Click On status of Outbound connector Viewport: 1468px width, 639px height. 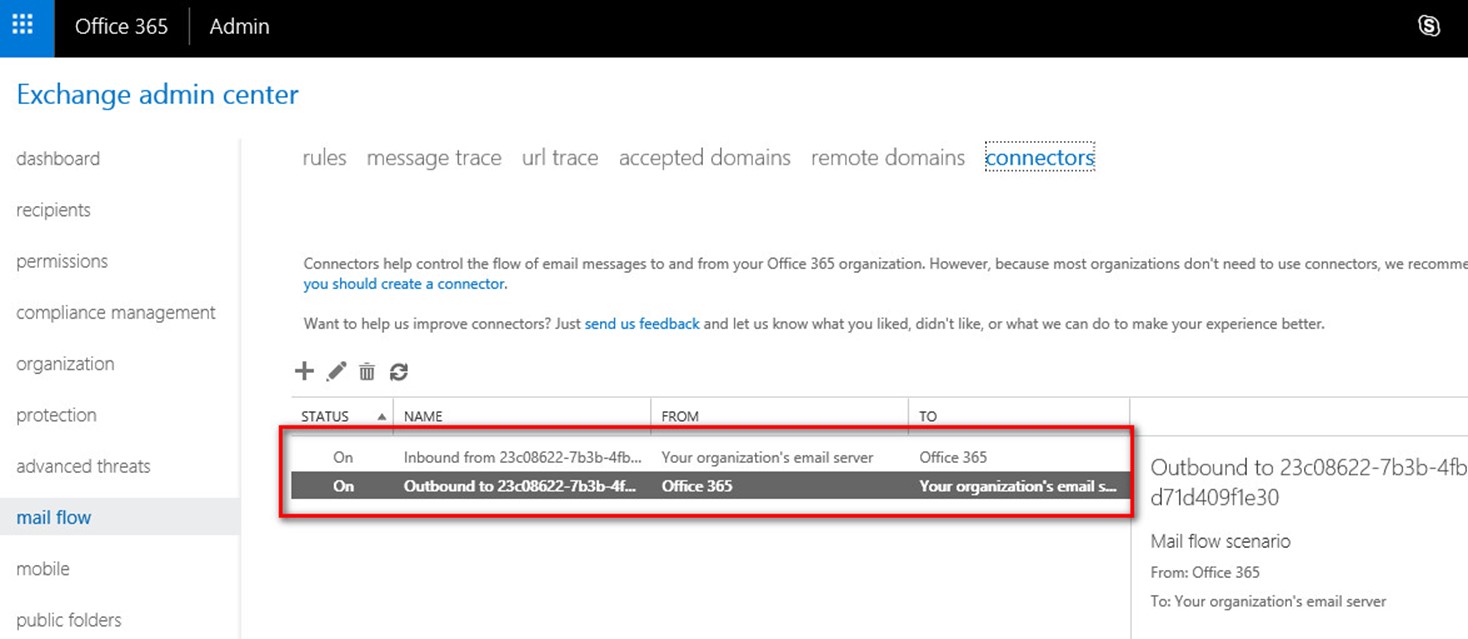click(x=343, y=486)
